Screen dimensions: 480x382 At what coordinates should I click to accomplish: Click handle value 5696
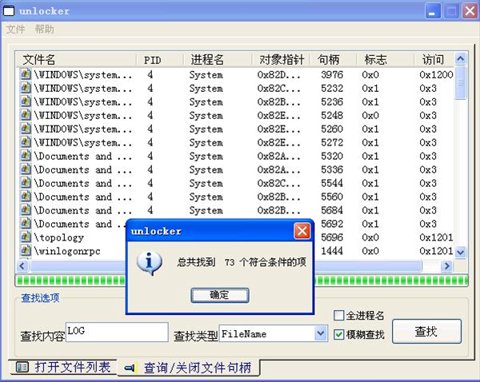(x=332, y=237)
